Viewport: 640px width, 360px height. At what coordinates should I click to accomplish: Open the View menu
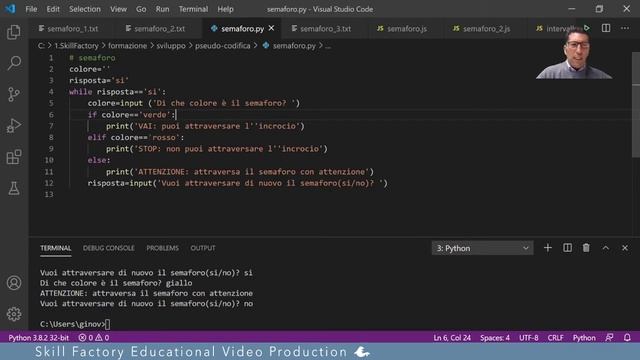(118, 9)
